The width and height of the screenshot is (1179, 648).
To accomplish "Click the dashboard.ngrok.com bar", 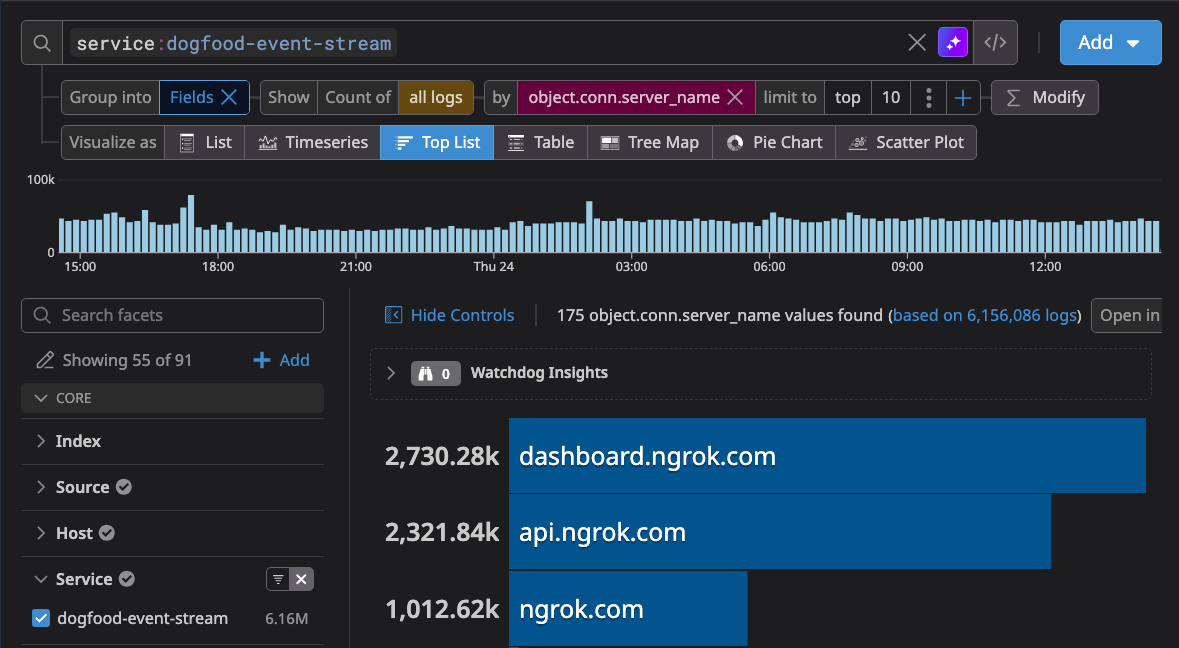I will point(826,456).
